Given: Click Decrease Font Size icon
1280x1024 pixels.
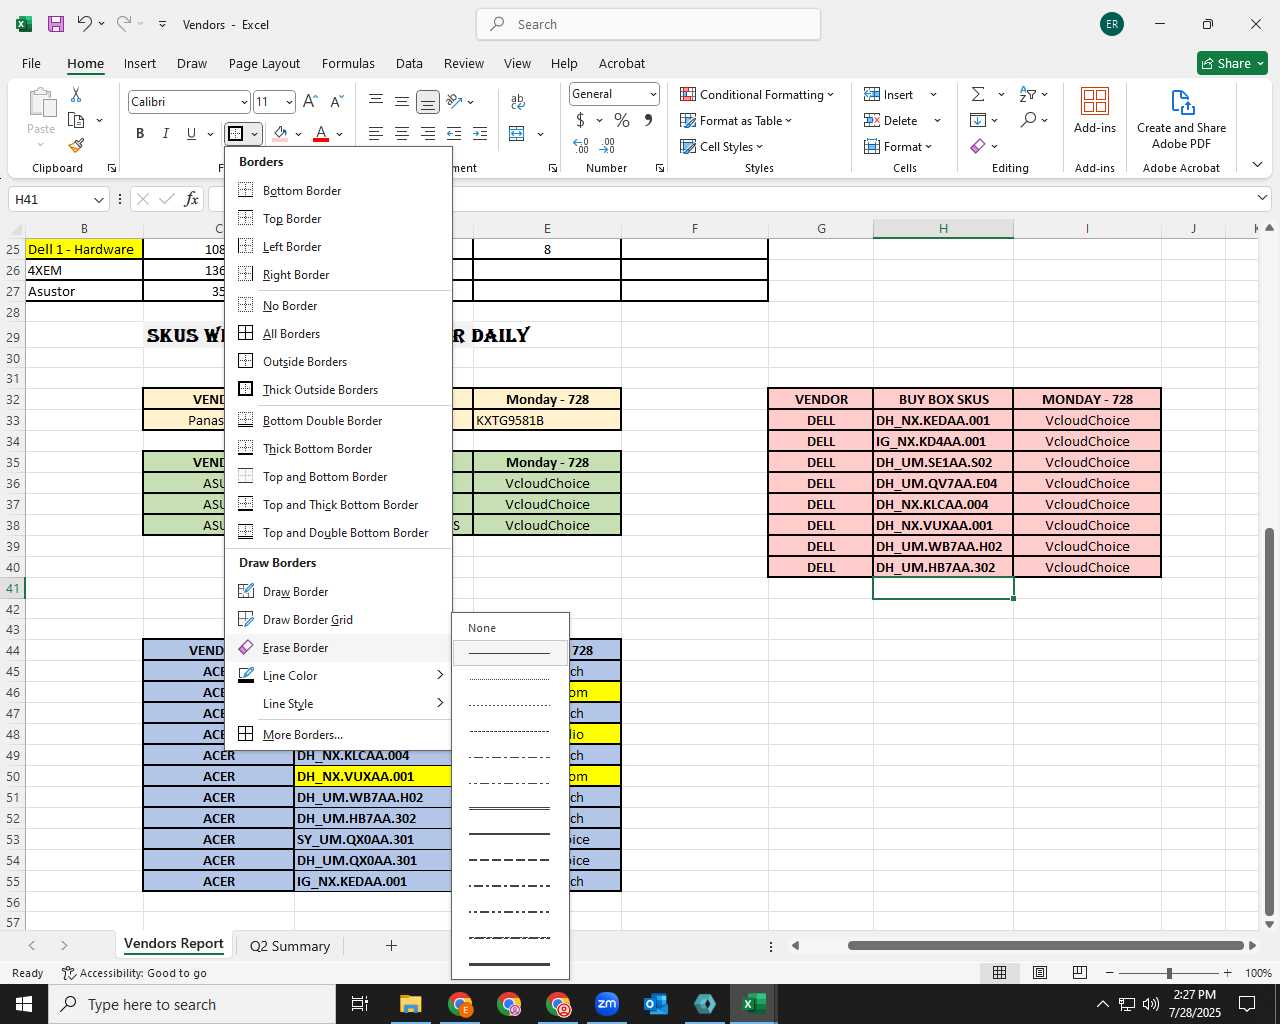Looking at the screenshot, I should point(336,101).
